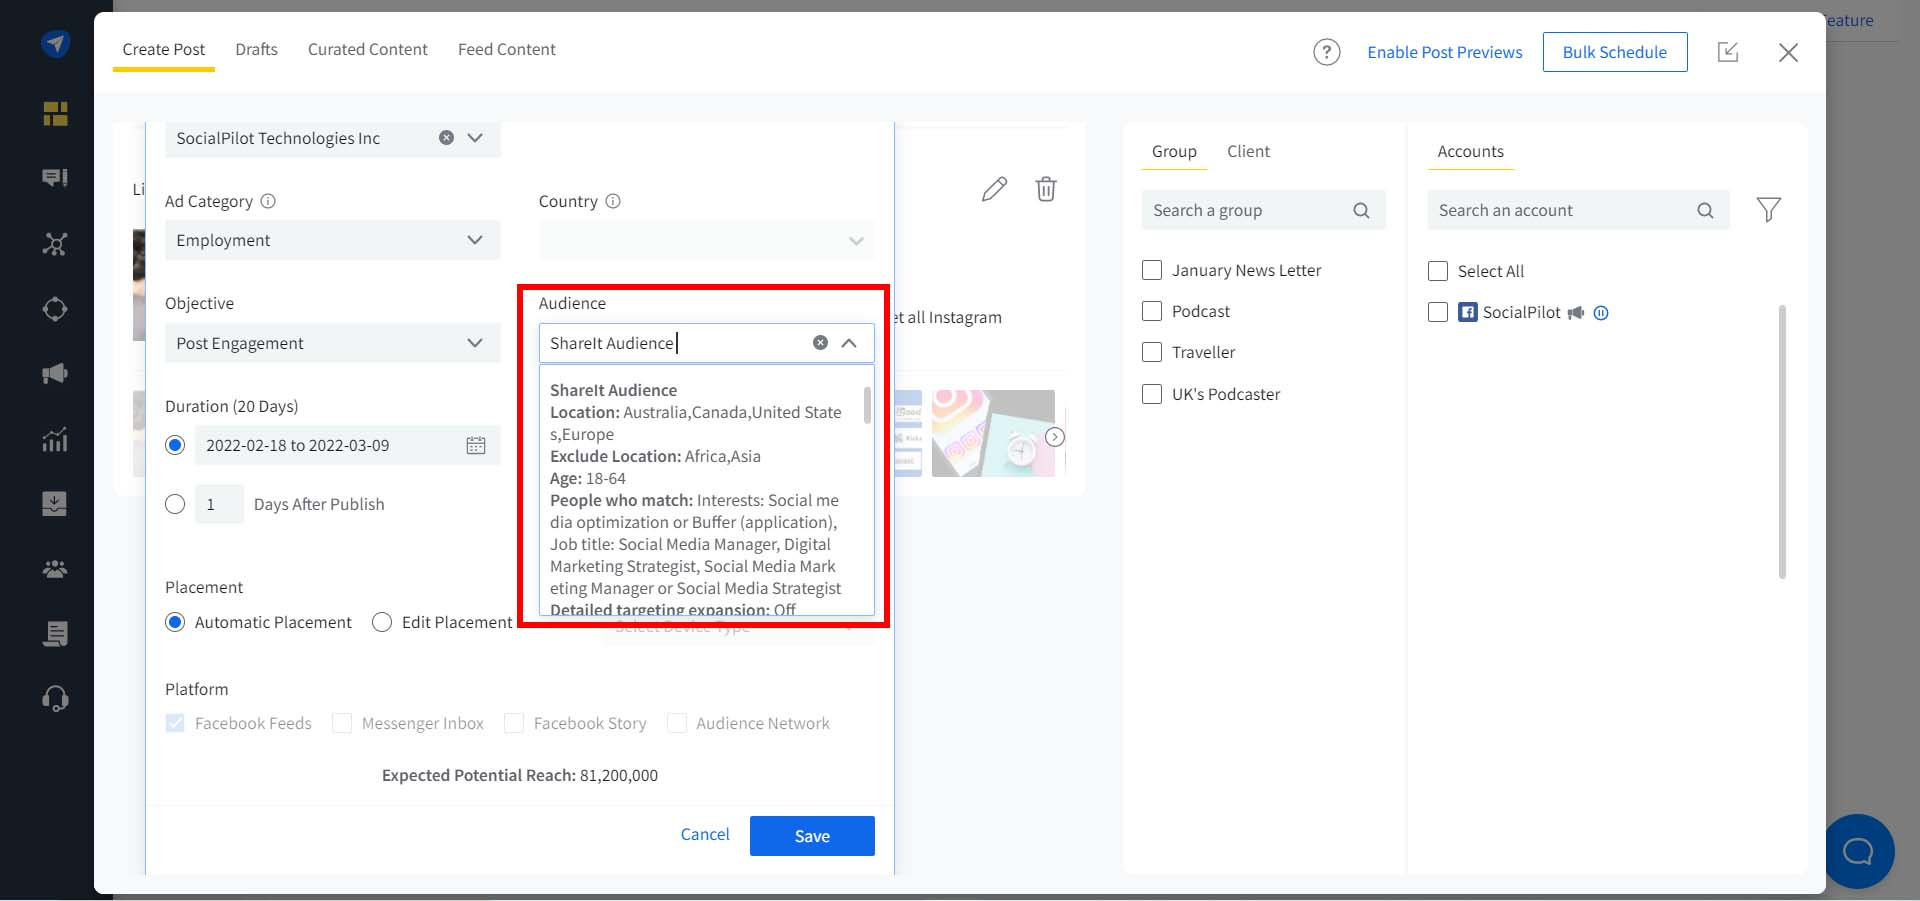Collapse the Audience dropdown chevron
The height and width of the screenshot is (901, 1920).
tap(849, 343)
